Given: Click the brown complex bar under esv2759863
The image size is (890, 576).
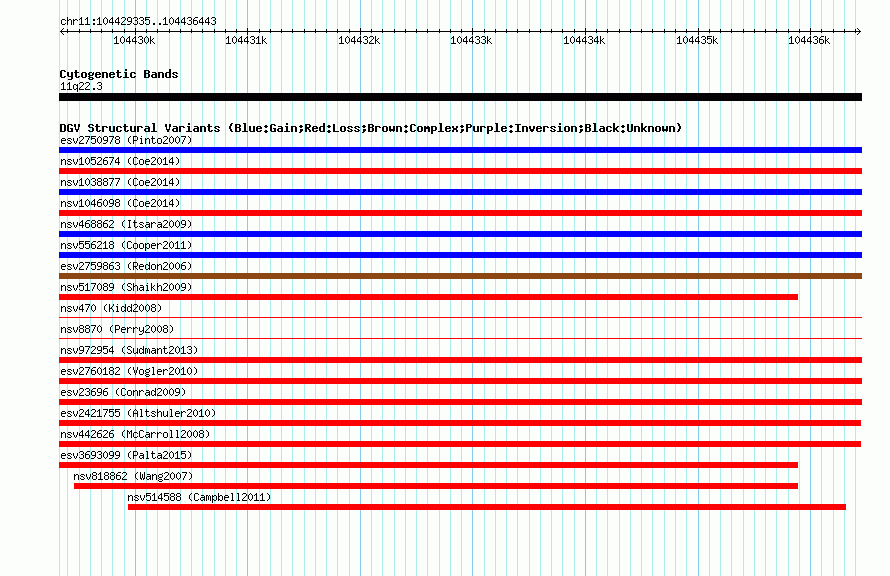Looking at the screenshot, I should coord(460,276).
